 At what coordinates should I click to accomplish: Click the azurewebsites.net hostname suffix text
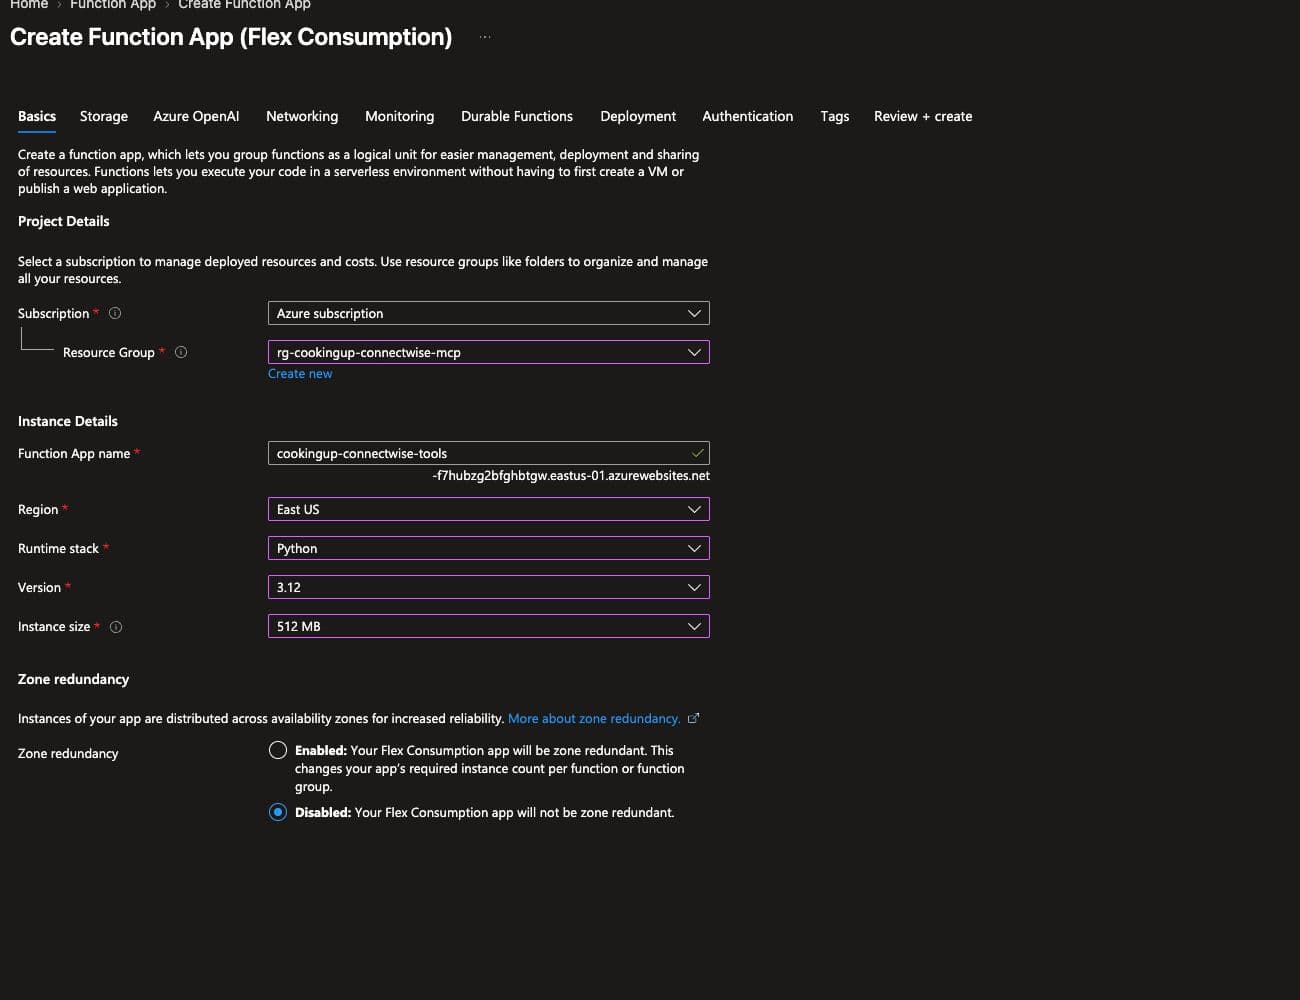(x=571, y=475)
